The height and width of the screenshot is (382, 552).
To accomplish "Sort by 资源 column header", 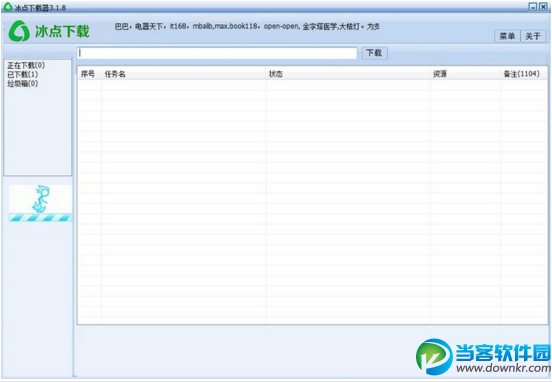I will coord(465,74).
